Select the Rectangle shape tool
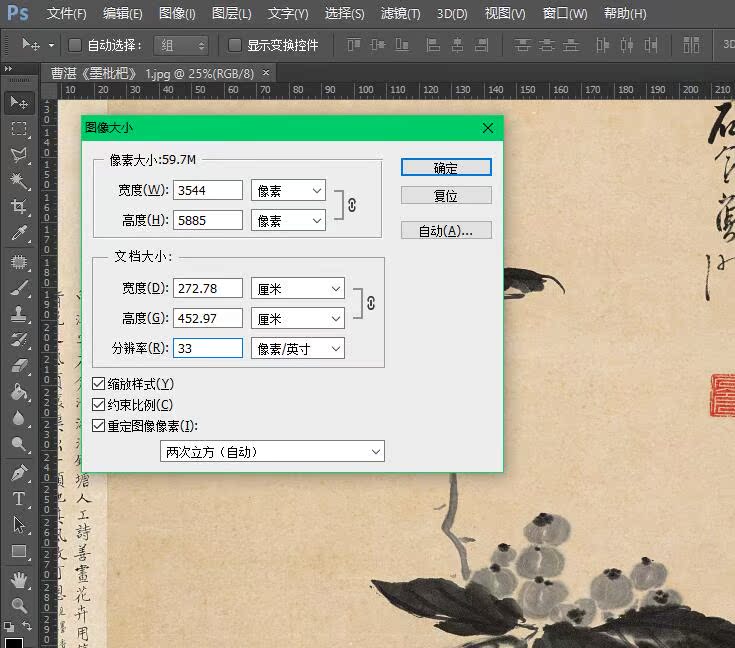 click(x=19, y=551)
